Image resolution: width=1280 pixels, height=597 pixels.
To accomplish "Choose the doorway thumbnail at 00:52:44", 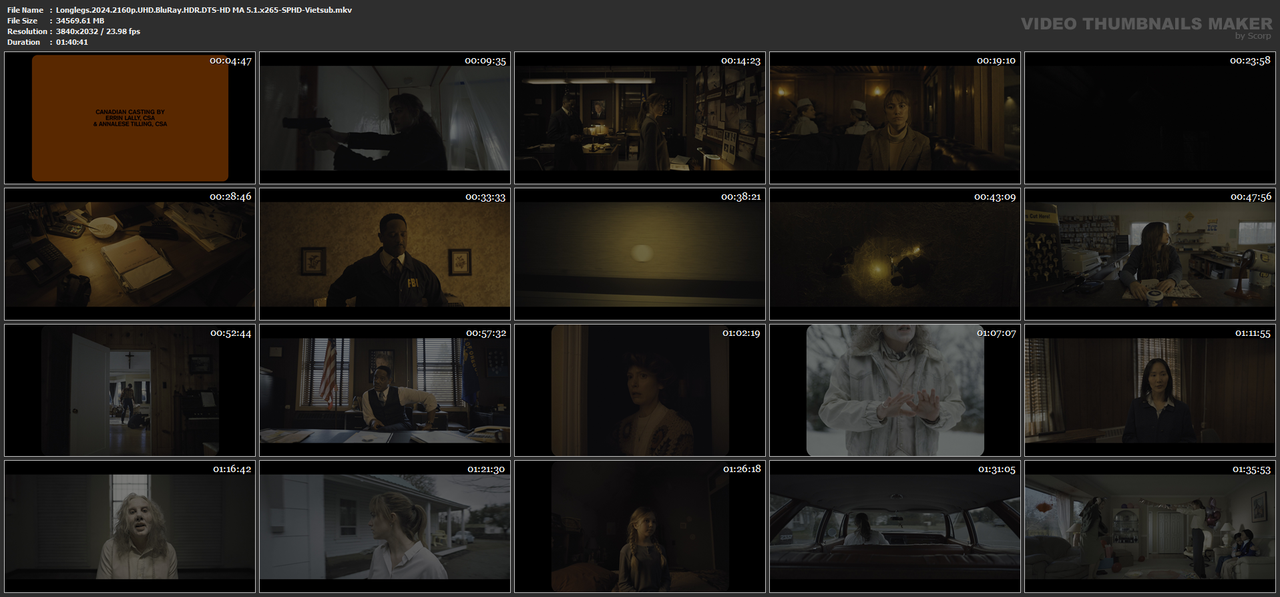I will [130, 390].
